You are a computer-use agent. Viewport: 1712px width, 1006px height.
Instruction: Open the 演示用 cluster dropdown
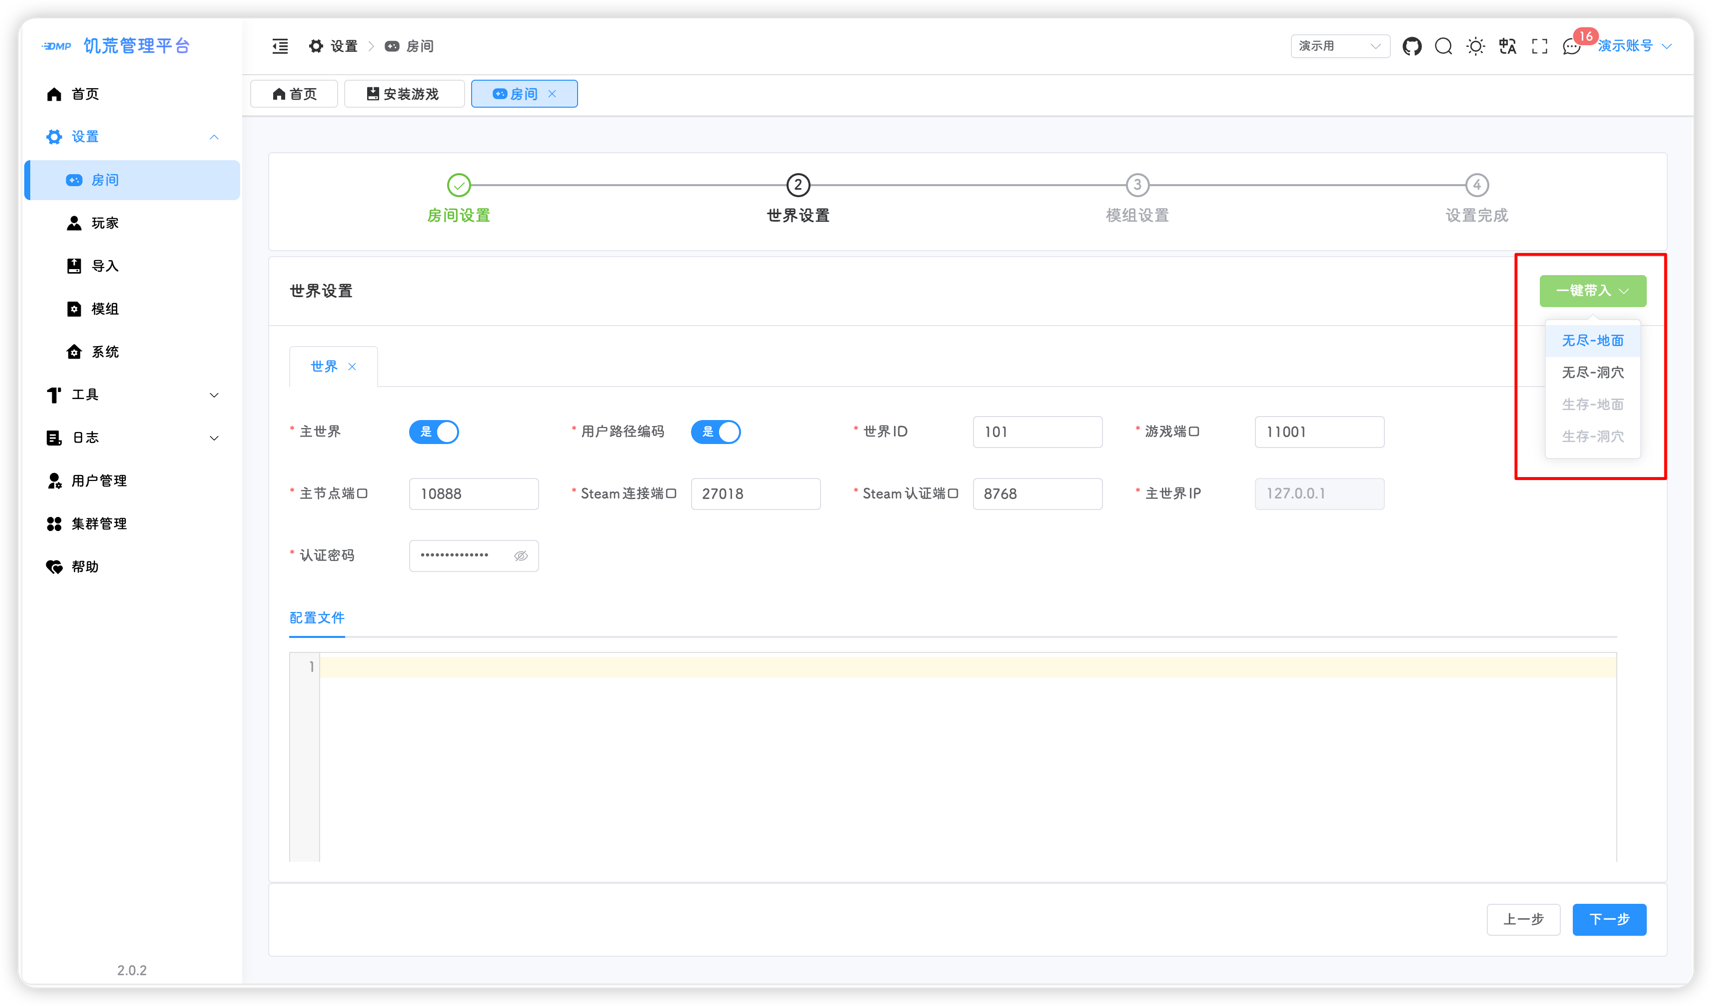(1339, 46)
